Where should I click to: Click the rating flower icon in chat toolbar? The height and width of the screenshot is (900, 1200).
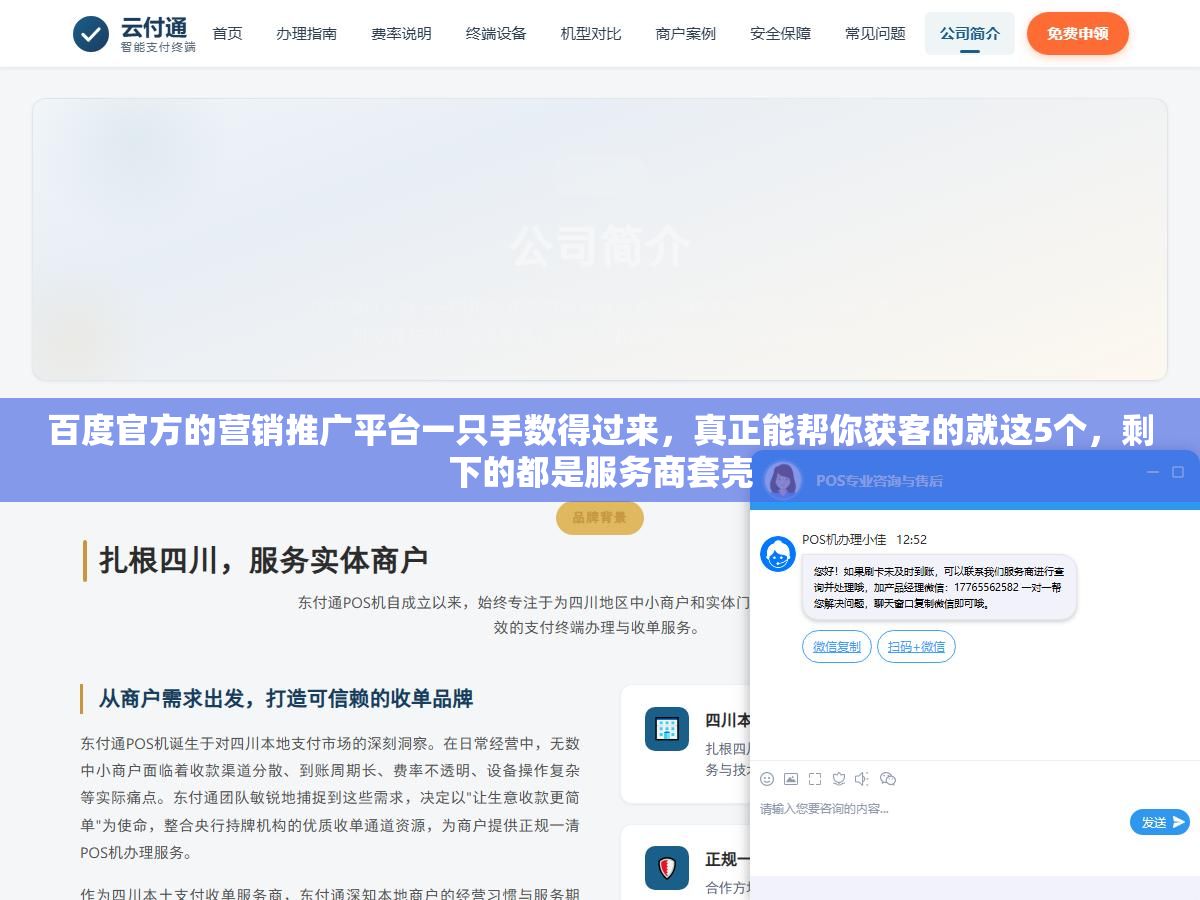839,779
